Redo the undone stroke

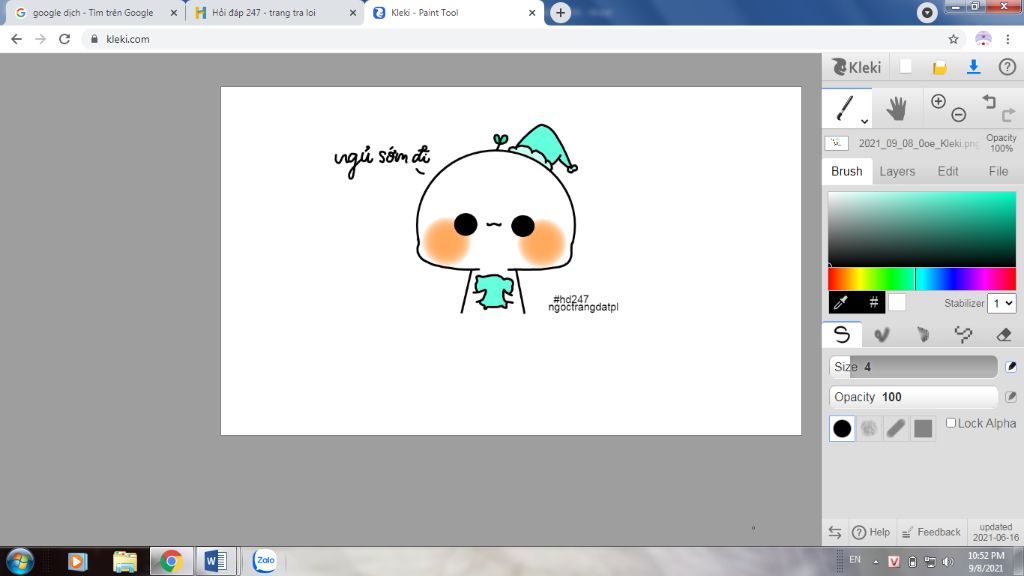click(1008, 114)
